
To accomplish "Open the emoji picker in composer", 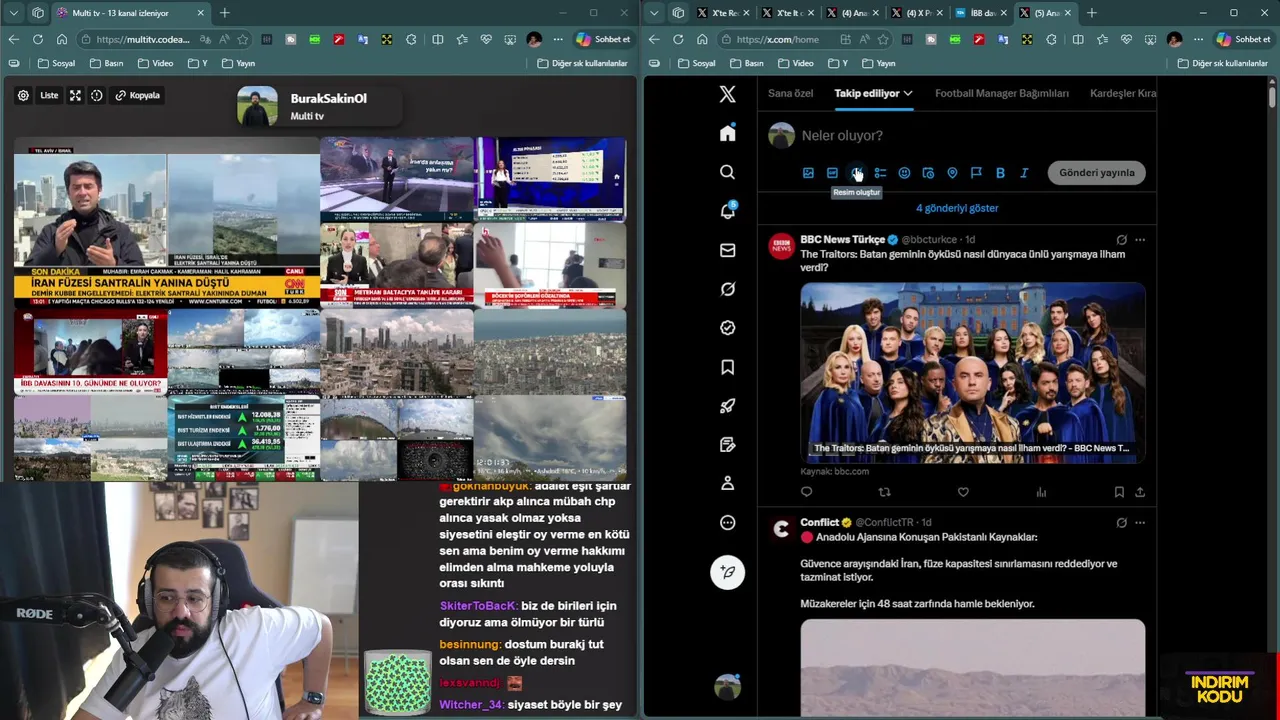I will click(904, 173).
